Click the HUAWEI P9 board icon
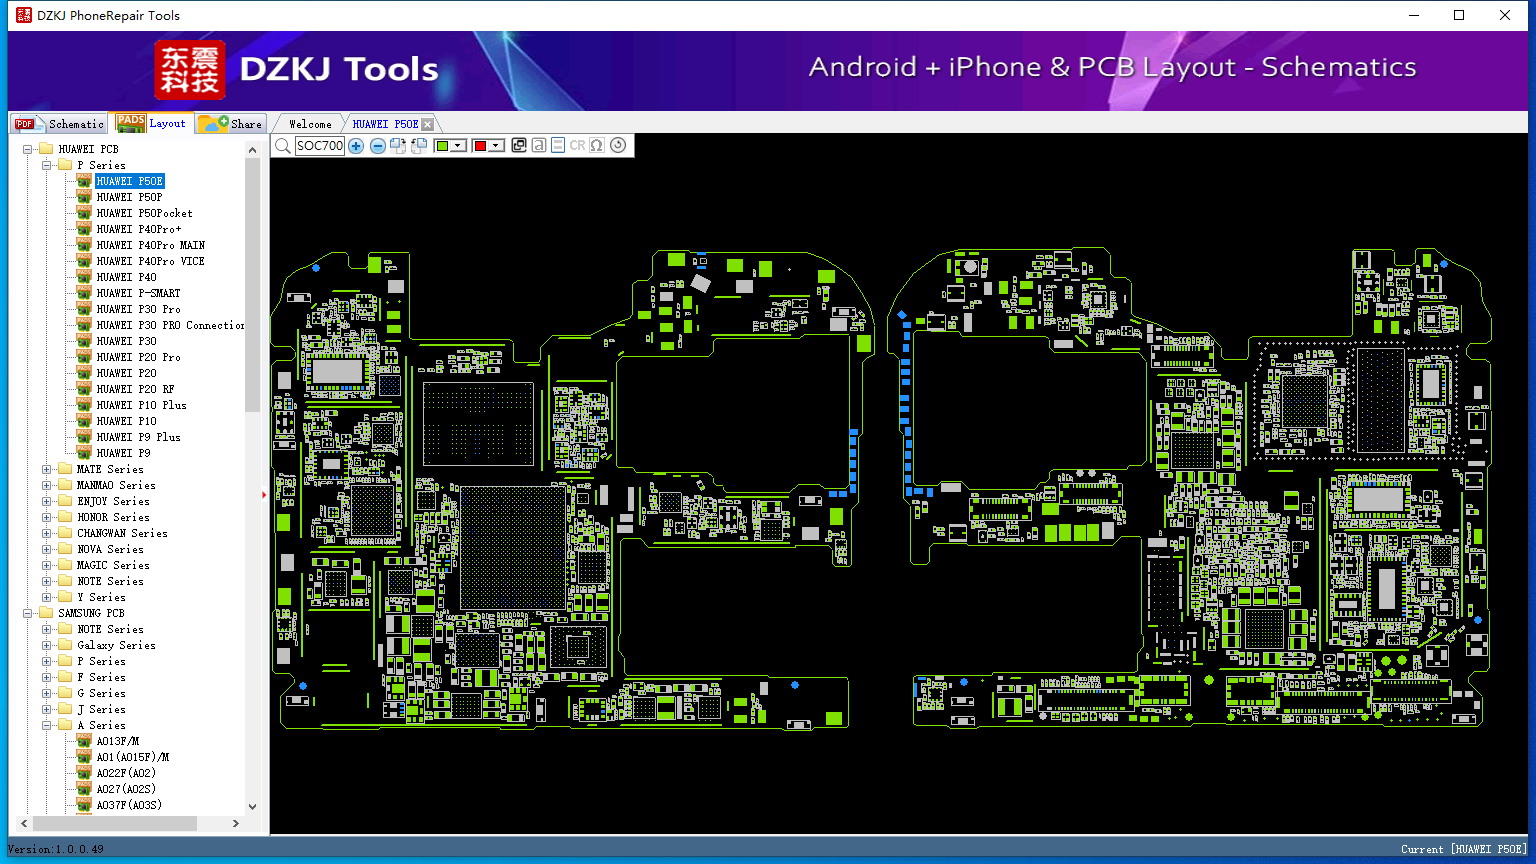Screen dimensions: 1536x864 84,453
